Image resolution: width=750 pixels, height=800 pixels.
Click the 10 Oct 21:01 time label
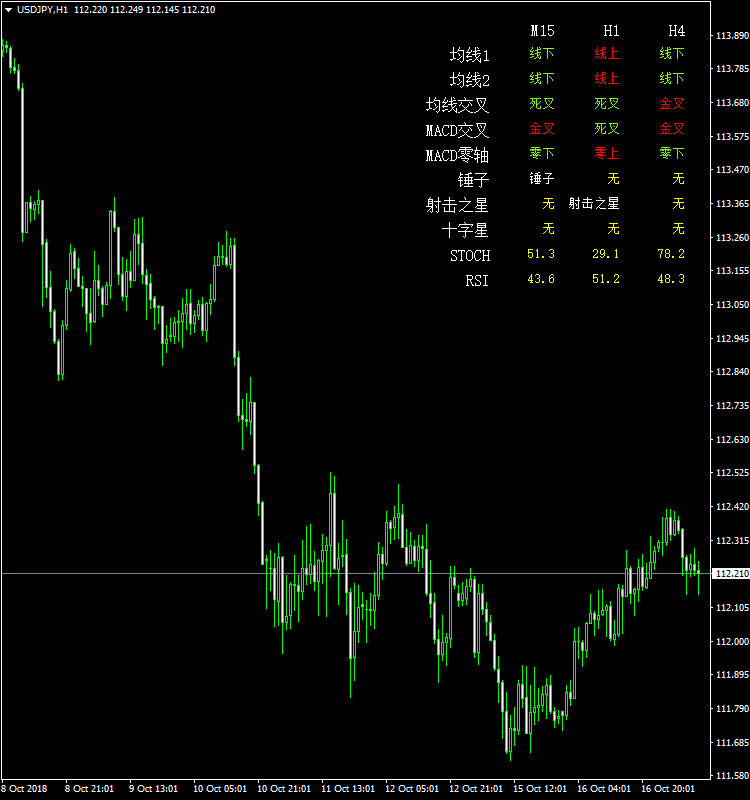pos(284,789)
